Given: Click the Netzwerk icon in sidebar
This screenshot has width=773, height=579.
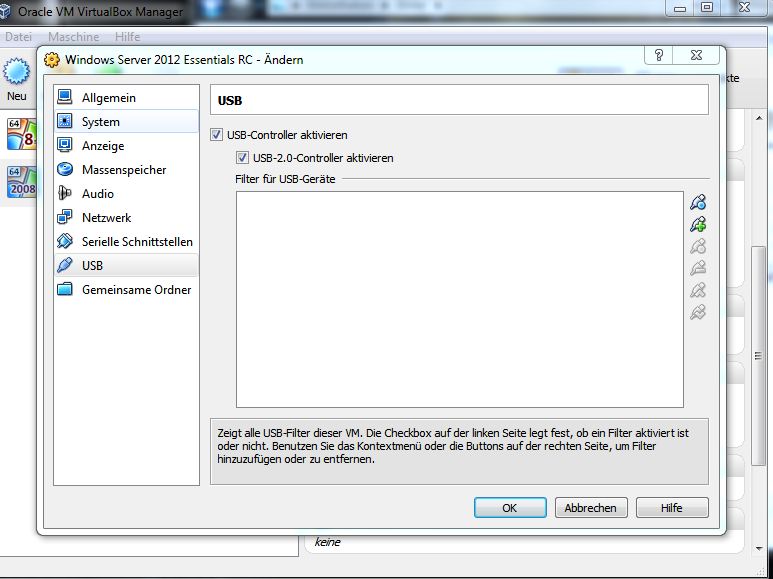Looking at the screenshot, I should click(65, 218).
